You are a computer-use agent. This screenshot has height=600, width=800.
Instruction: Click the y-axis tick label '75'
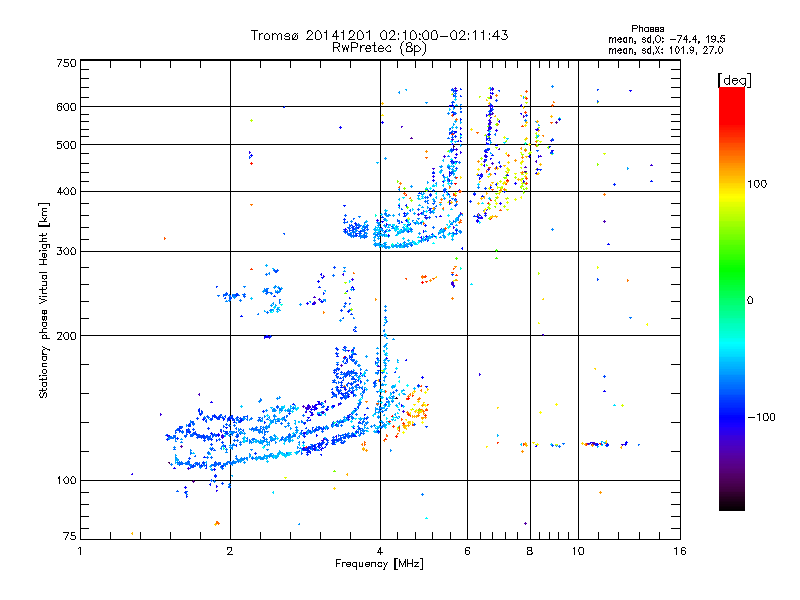[x=70, y=536]
